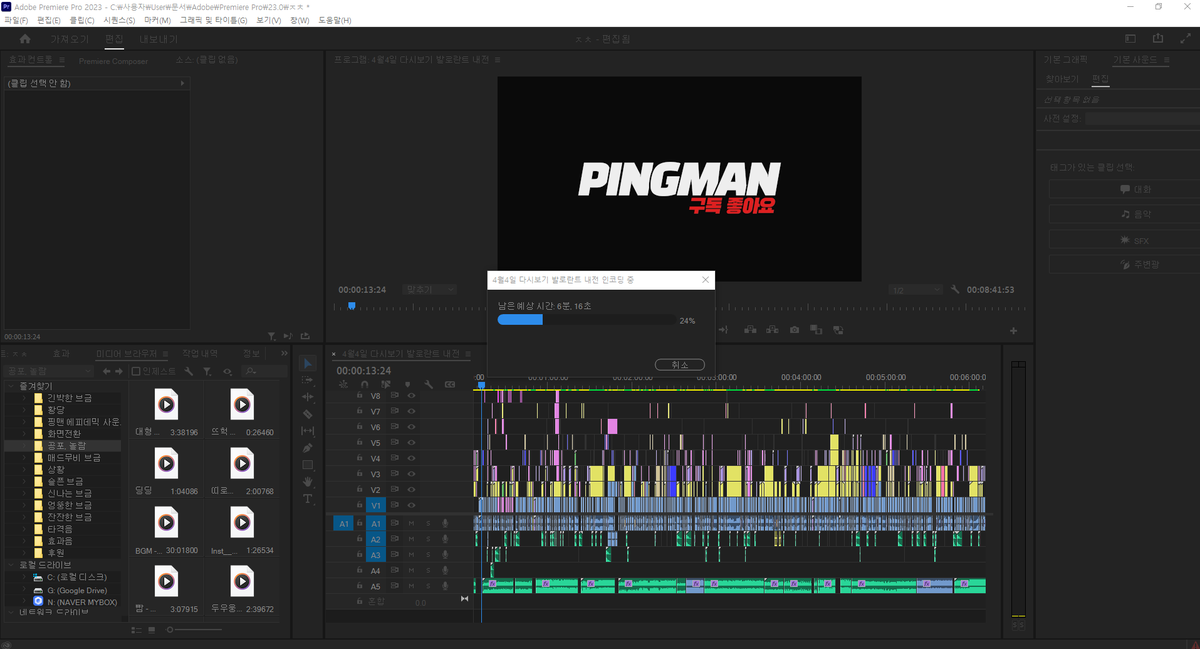Select the Ripple Edit tool
This screenshot has width=1200, height=649.
(308, 396)
